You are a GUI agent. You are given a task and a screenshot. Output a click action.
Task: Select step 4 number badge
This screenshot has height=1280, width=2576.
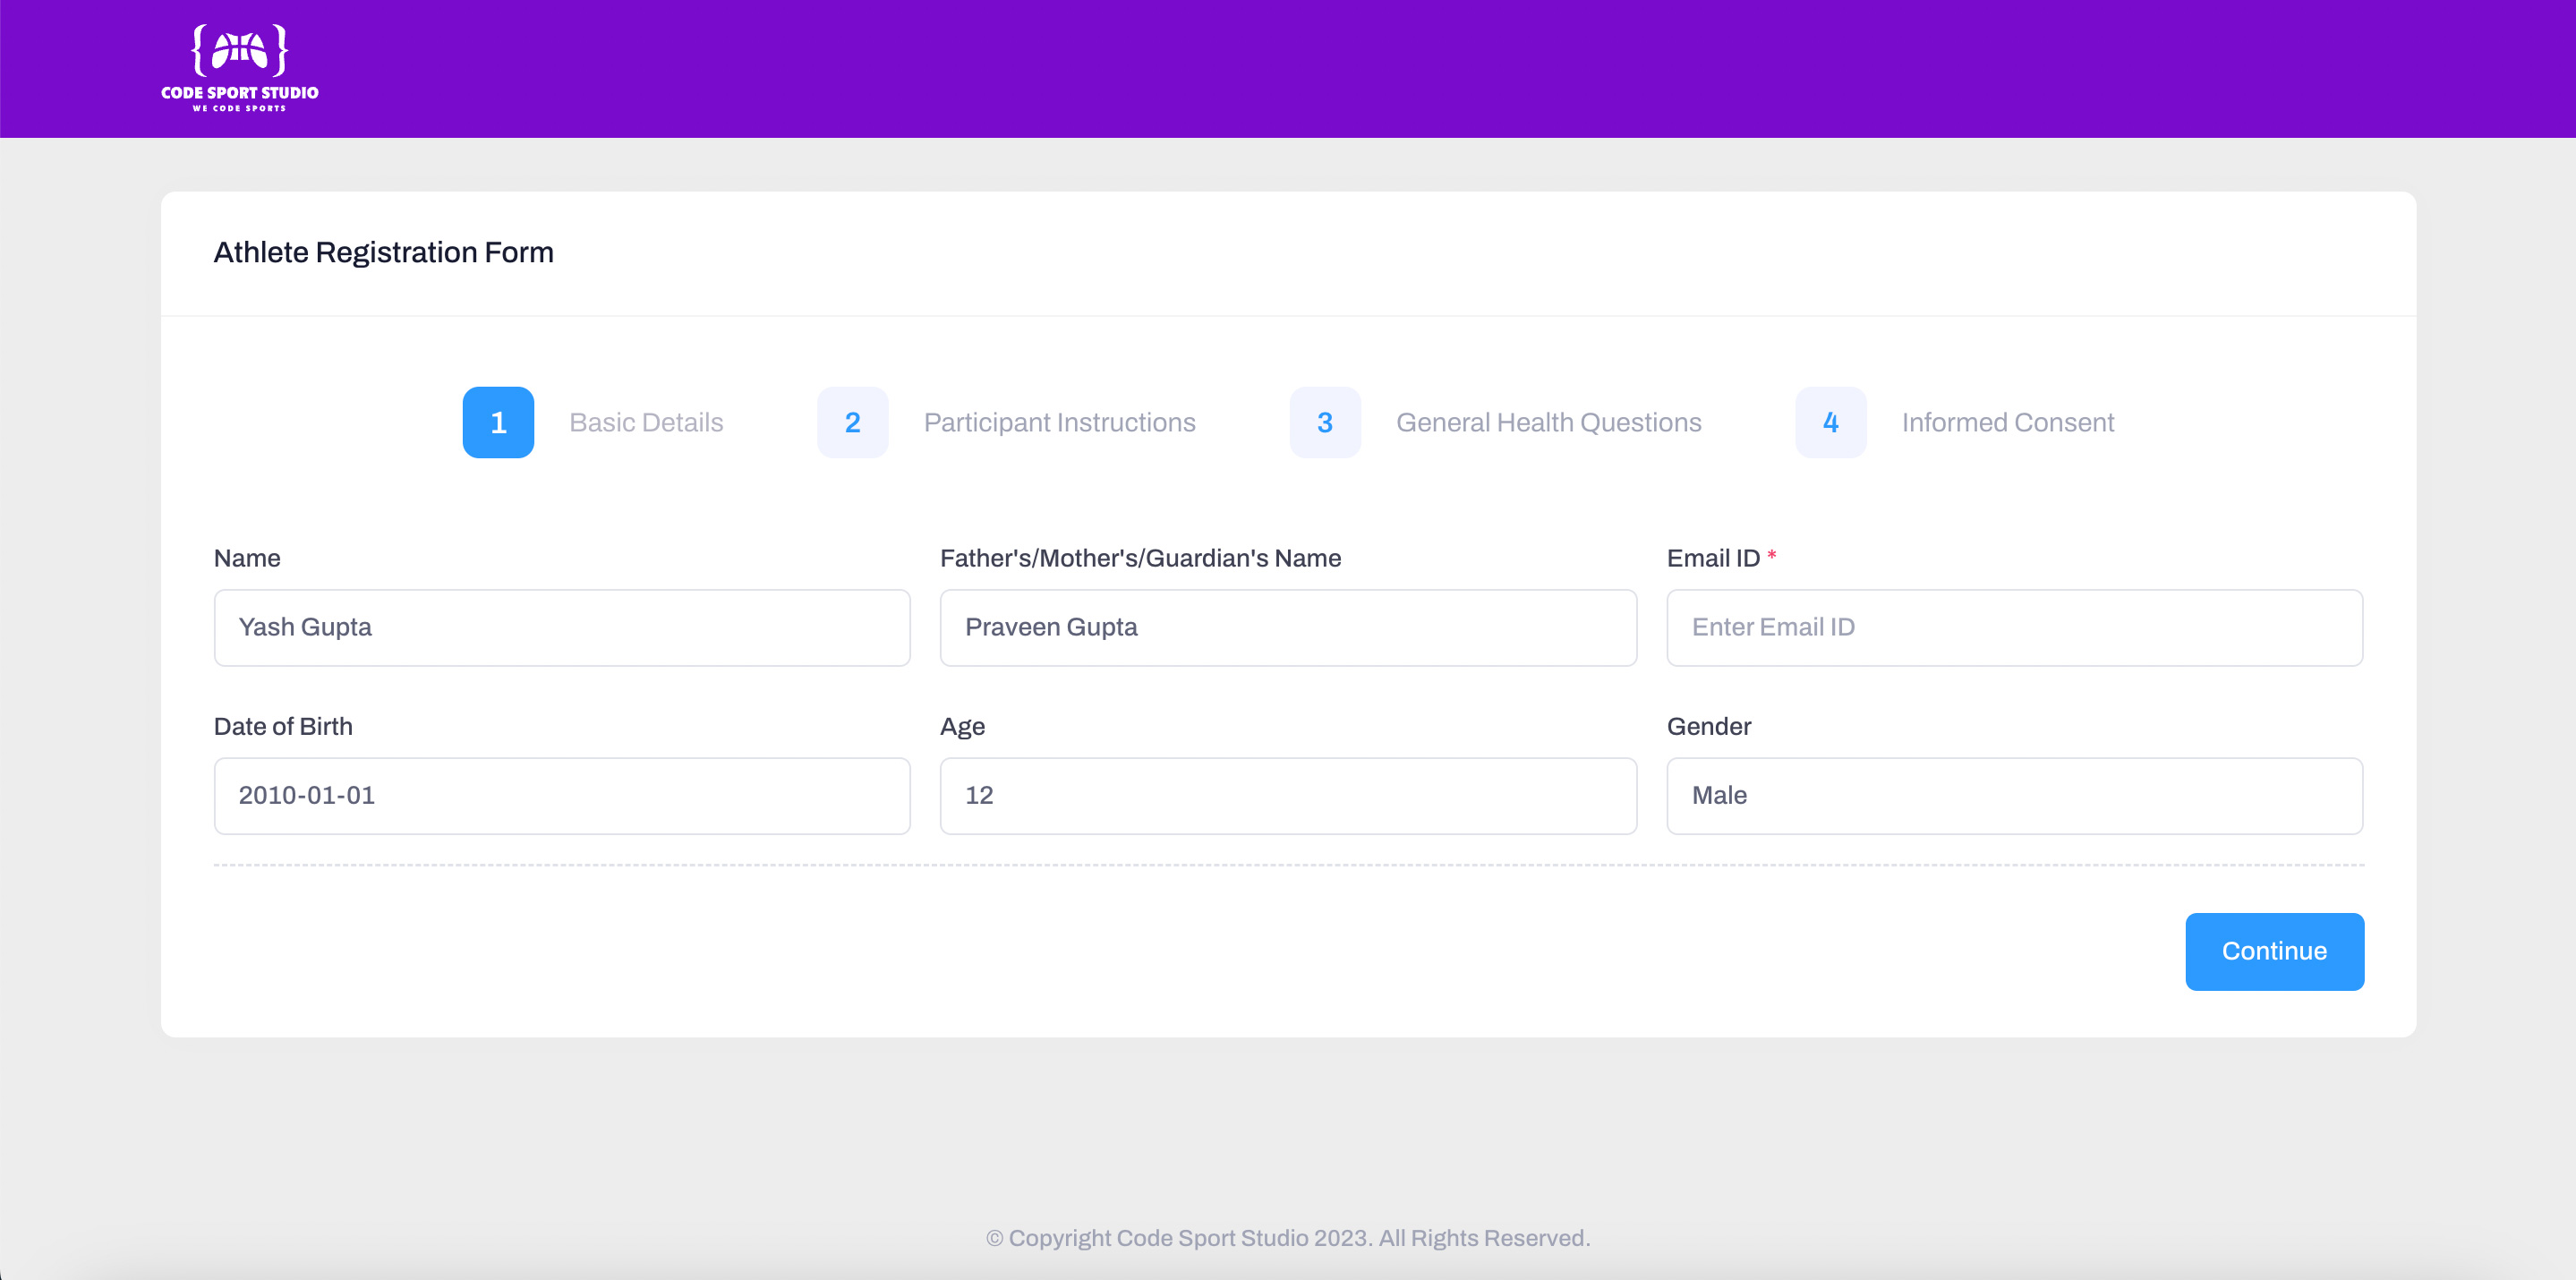tap(1830, 422)
